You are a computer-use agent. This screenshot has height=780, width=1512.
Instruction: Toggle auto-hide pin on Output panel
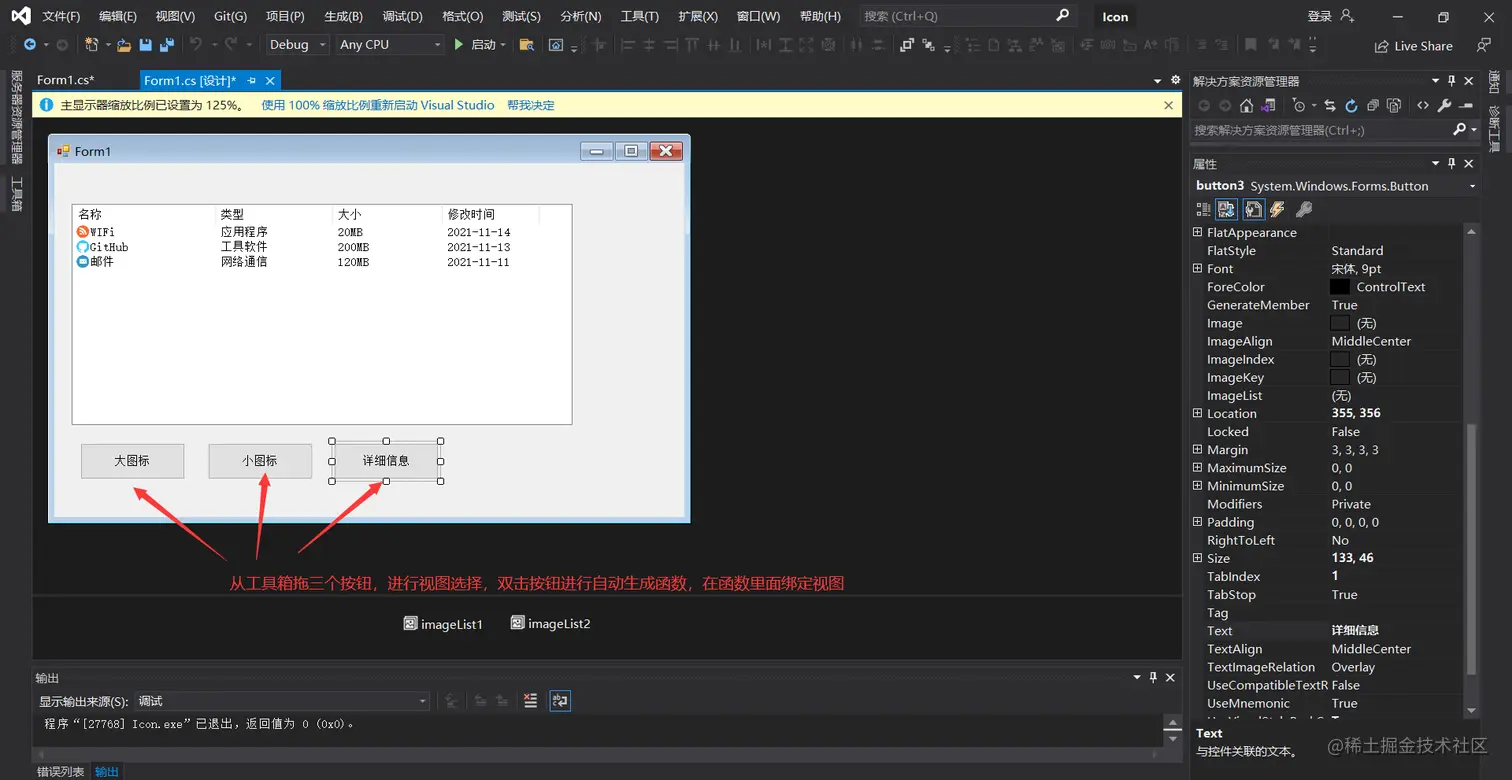point(1153,677)
